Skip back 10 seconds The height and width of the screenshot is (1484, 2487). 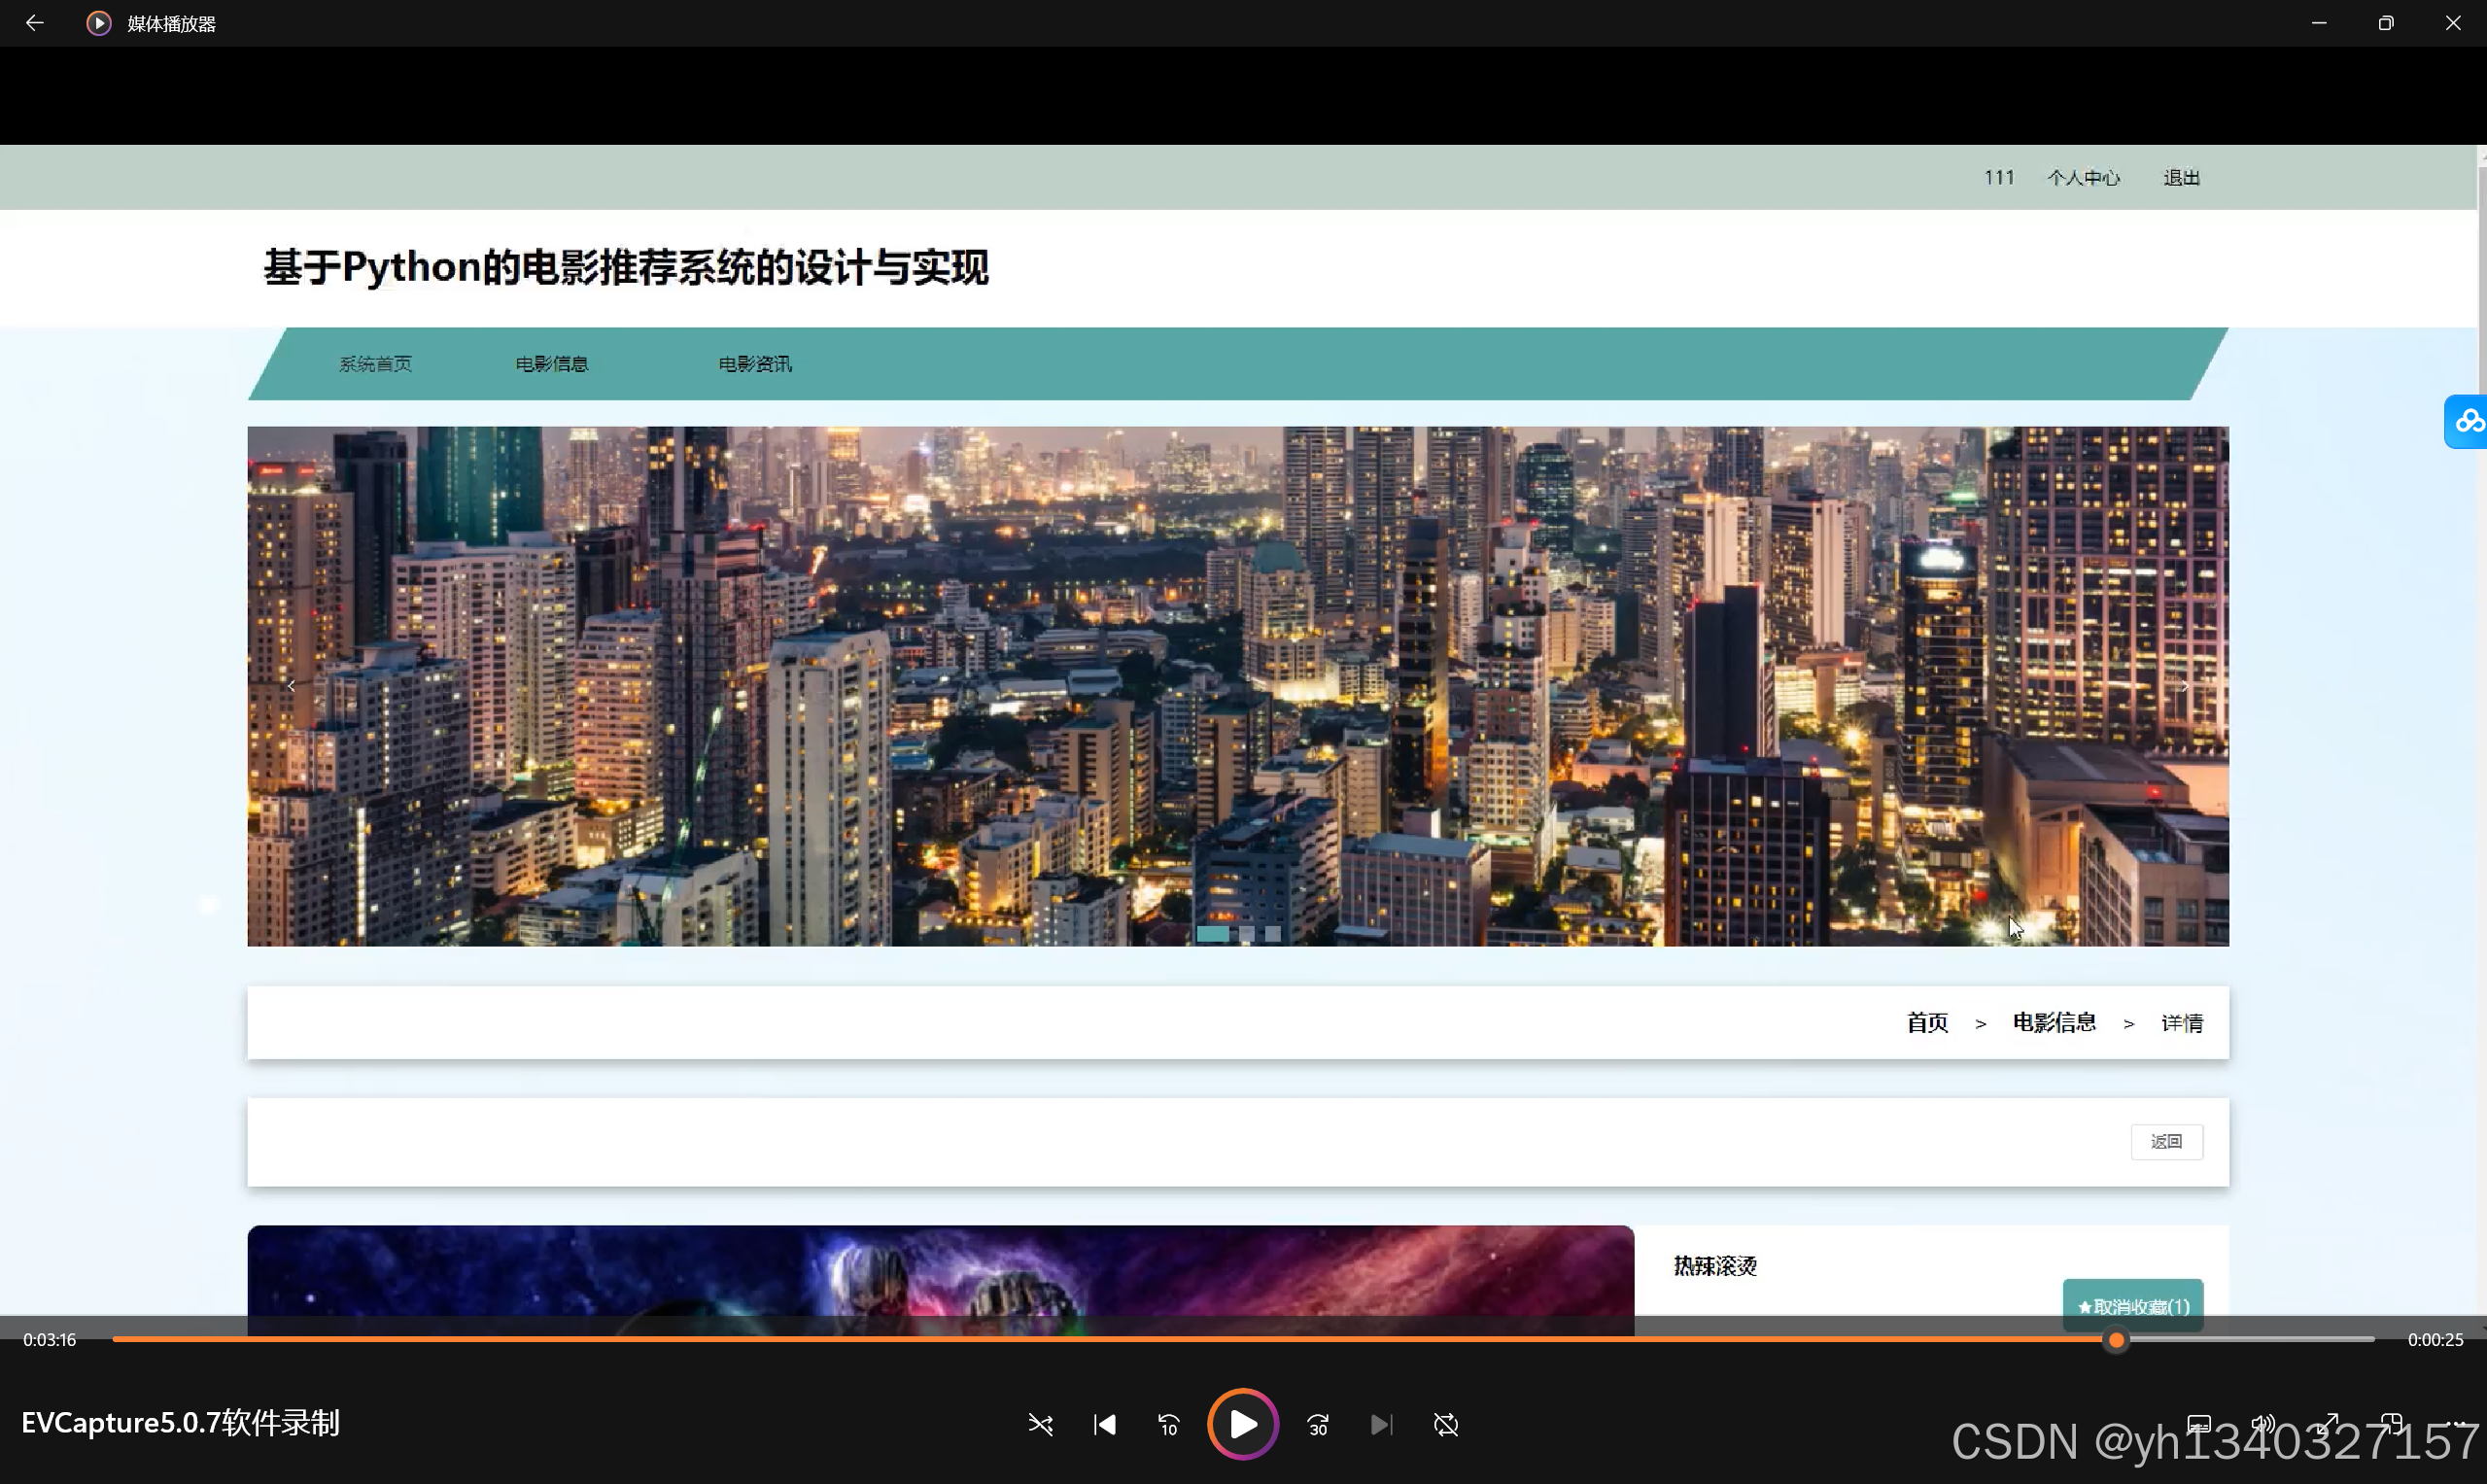pyautogui.click(x=1168, y=1424)
